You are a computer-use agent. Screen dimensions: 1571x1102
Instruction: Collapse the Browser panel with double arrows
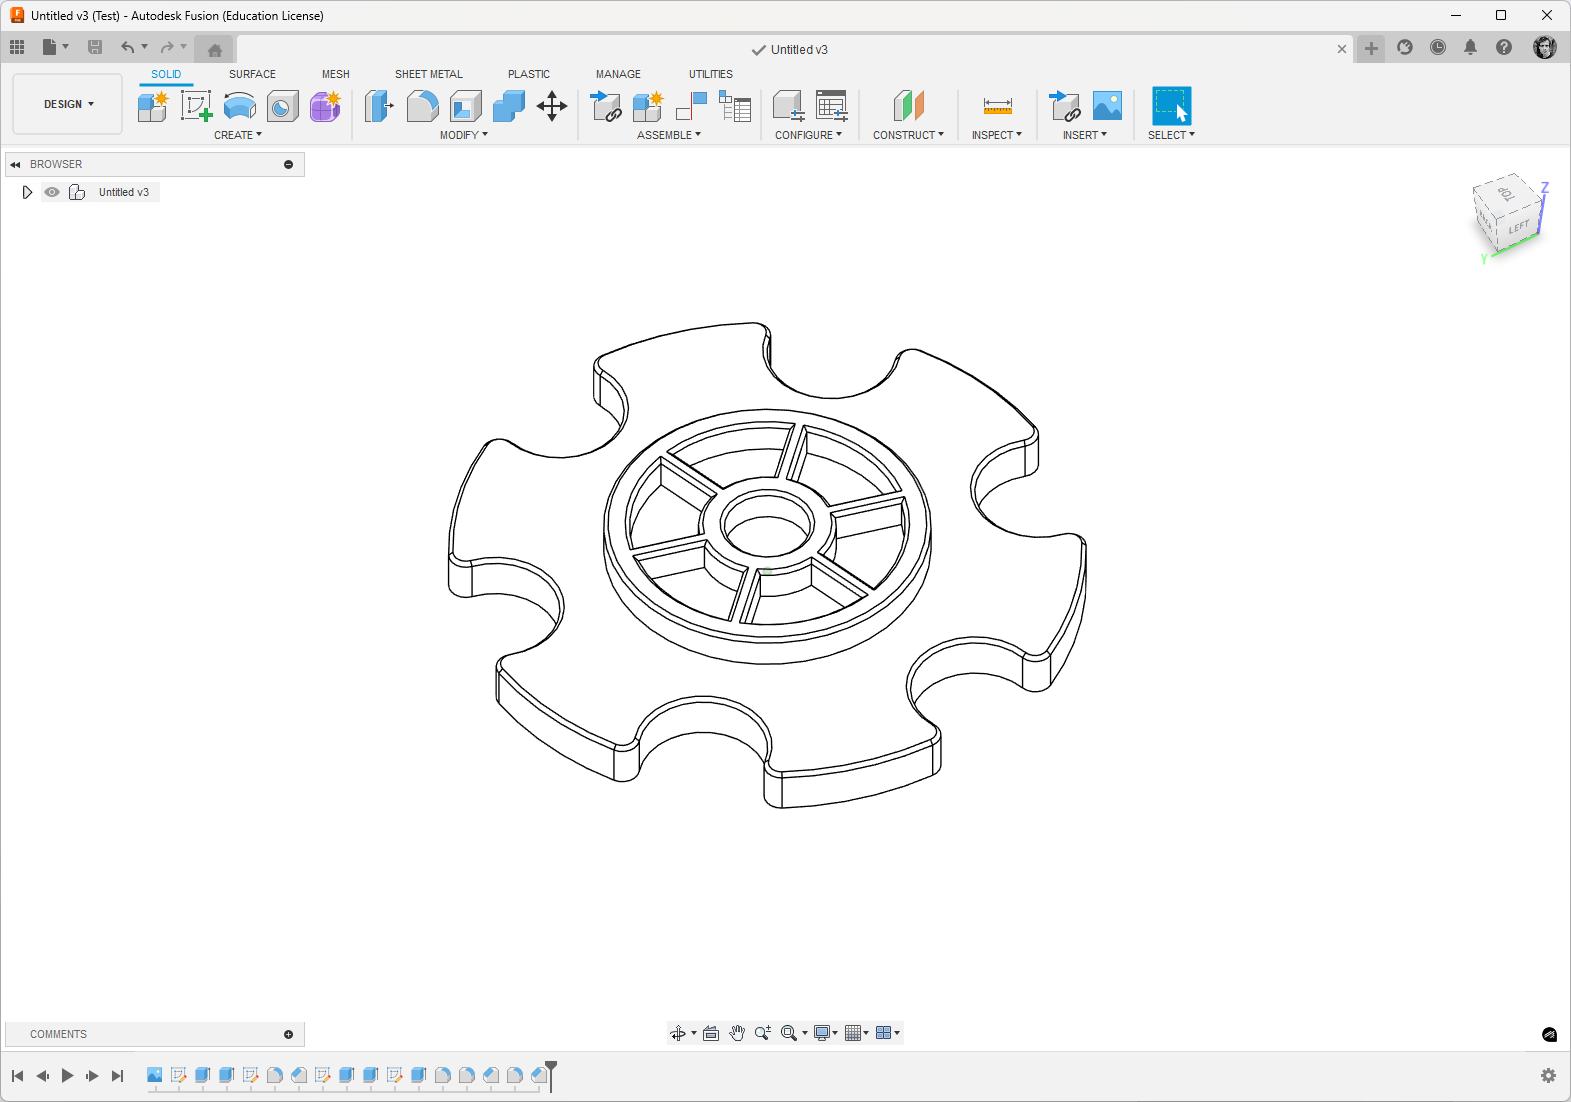[15, 164]
